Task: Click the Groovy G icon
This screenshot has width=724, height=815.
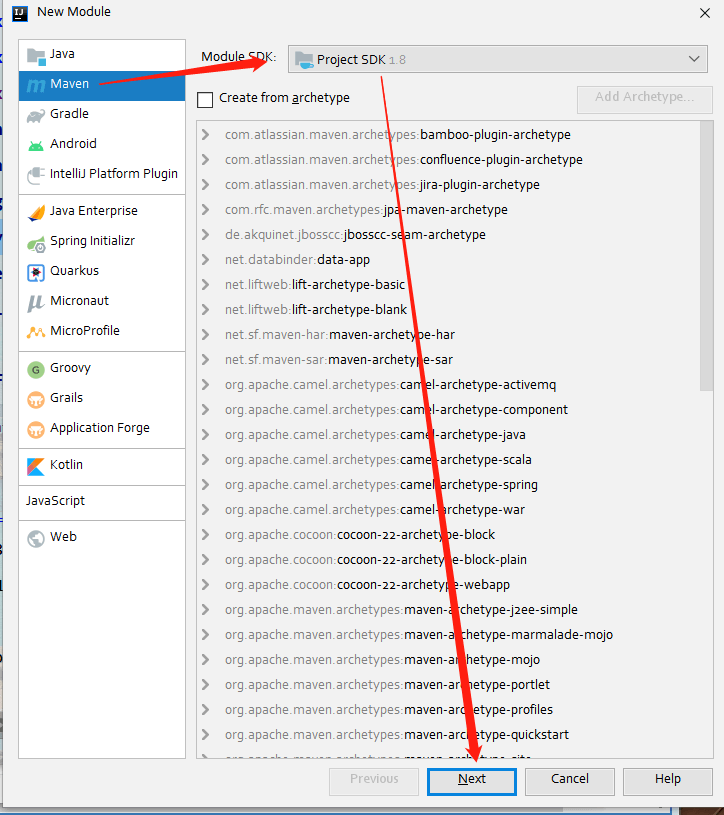Action: click(36, 370)
